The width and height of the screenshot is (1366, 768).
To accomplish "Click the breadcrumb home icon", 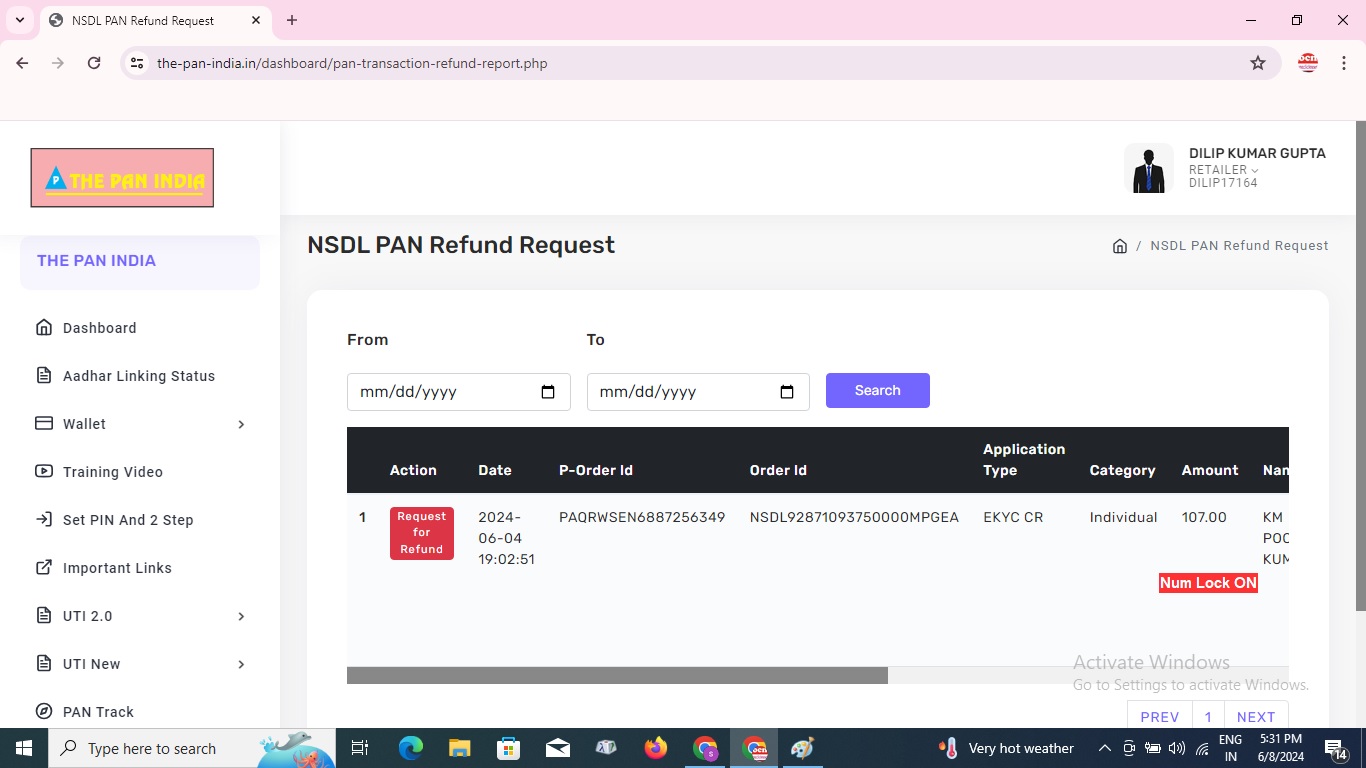I will coord(1120,246).
